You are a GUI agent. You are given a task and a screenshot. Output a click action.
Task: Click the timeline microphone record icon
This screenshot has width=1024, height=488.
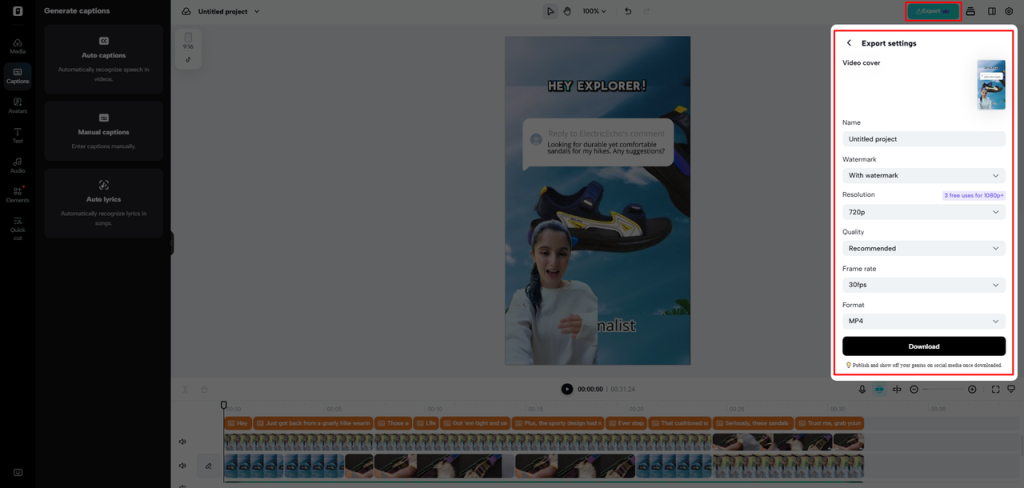pos(862,389)
